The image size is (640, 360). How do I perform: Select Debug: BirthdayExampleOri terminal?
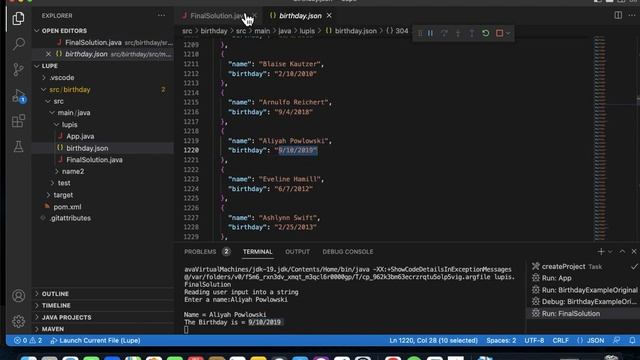tap(584, 302)
